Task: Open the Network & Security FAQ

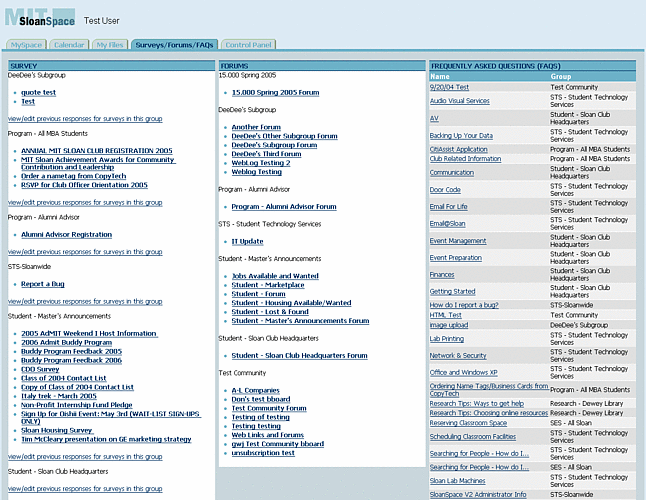Action: click(458, 355)
